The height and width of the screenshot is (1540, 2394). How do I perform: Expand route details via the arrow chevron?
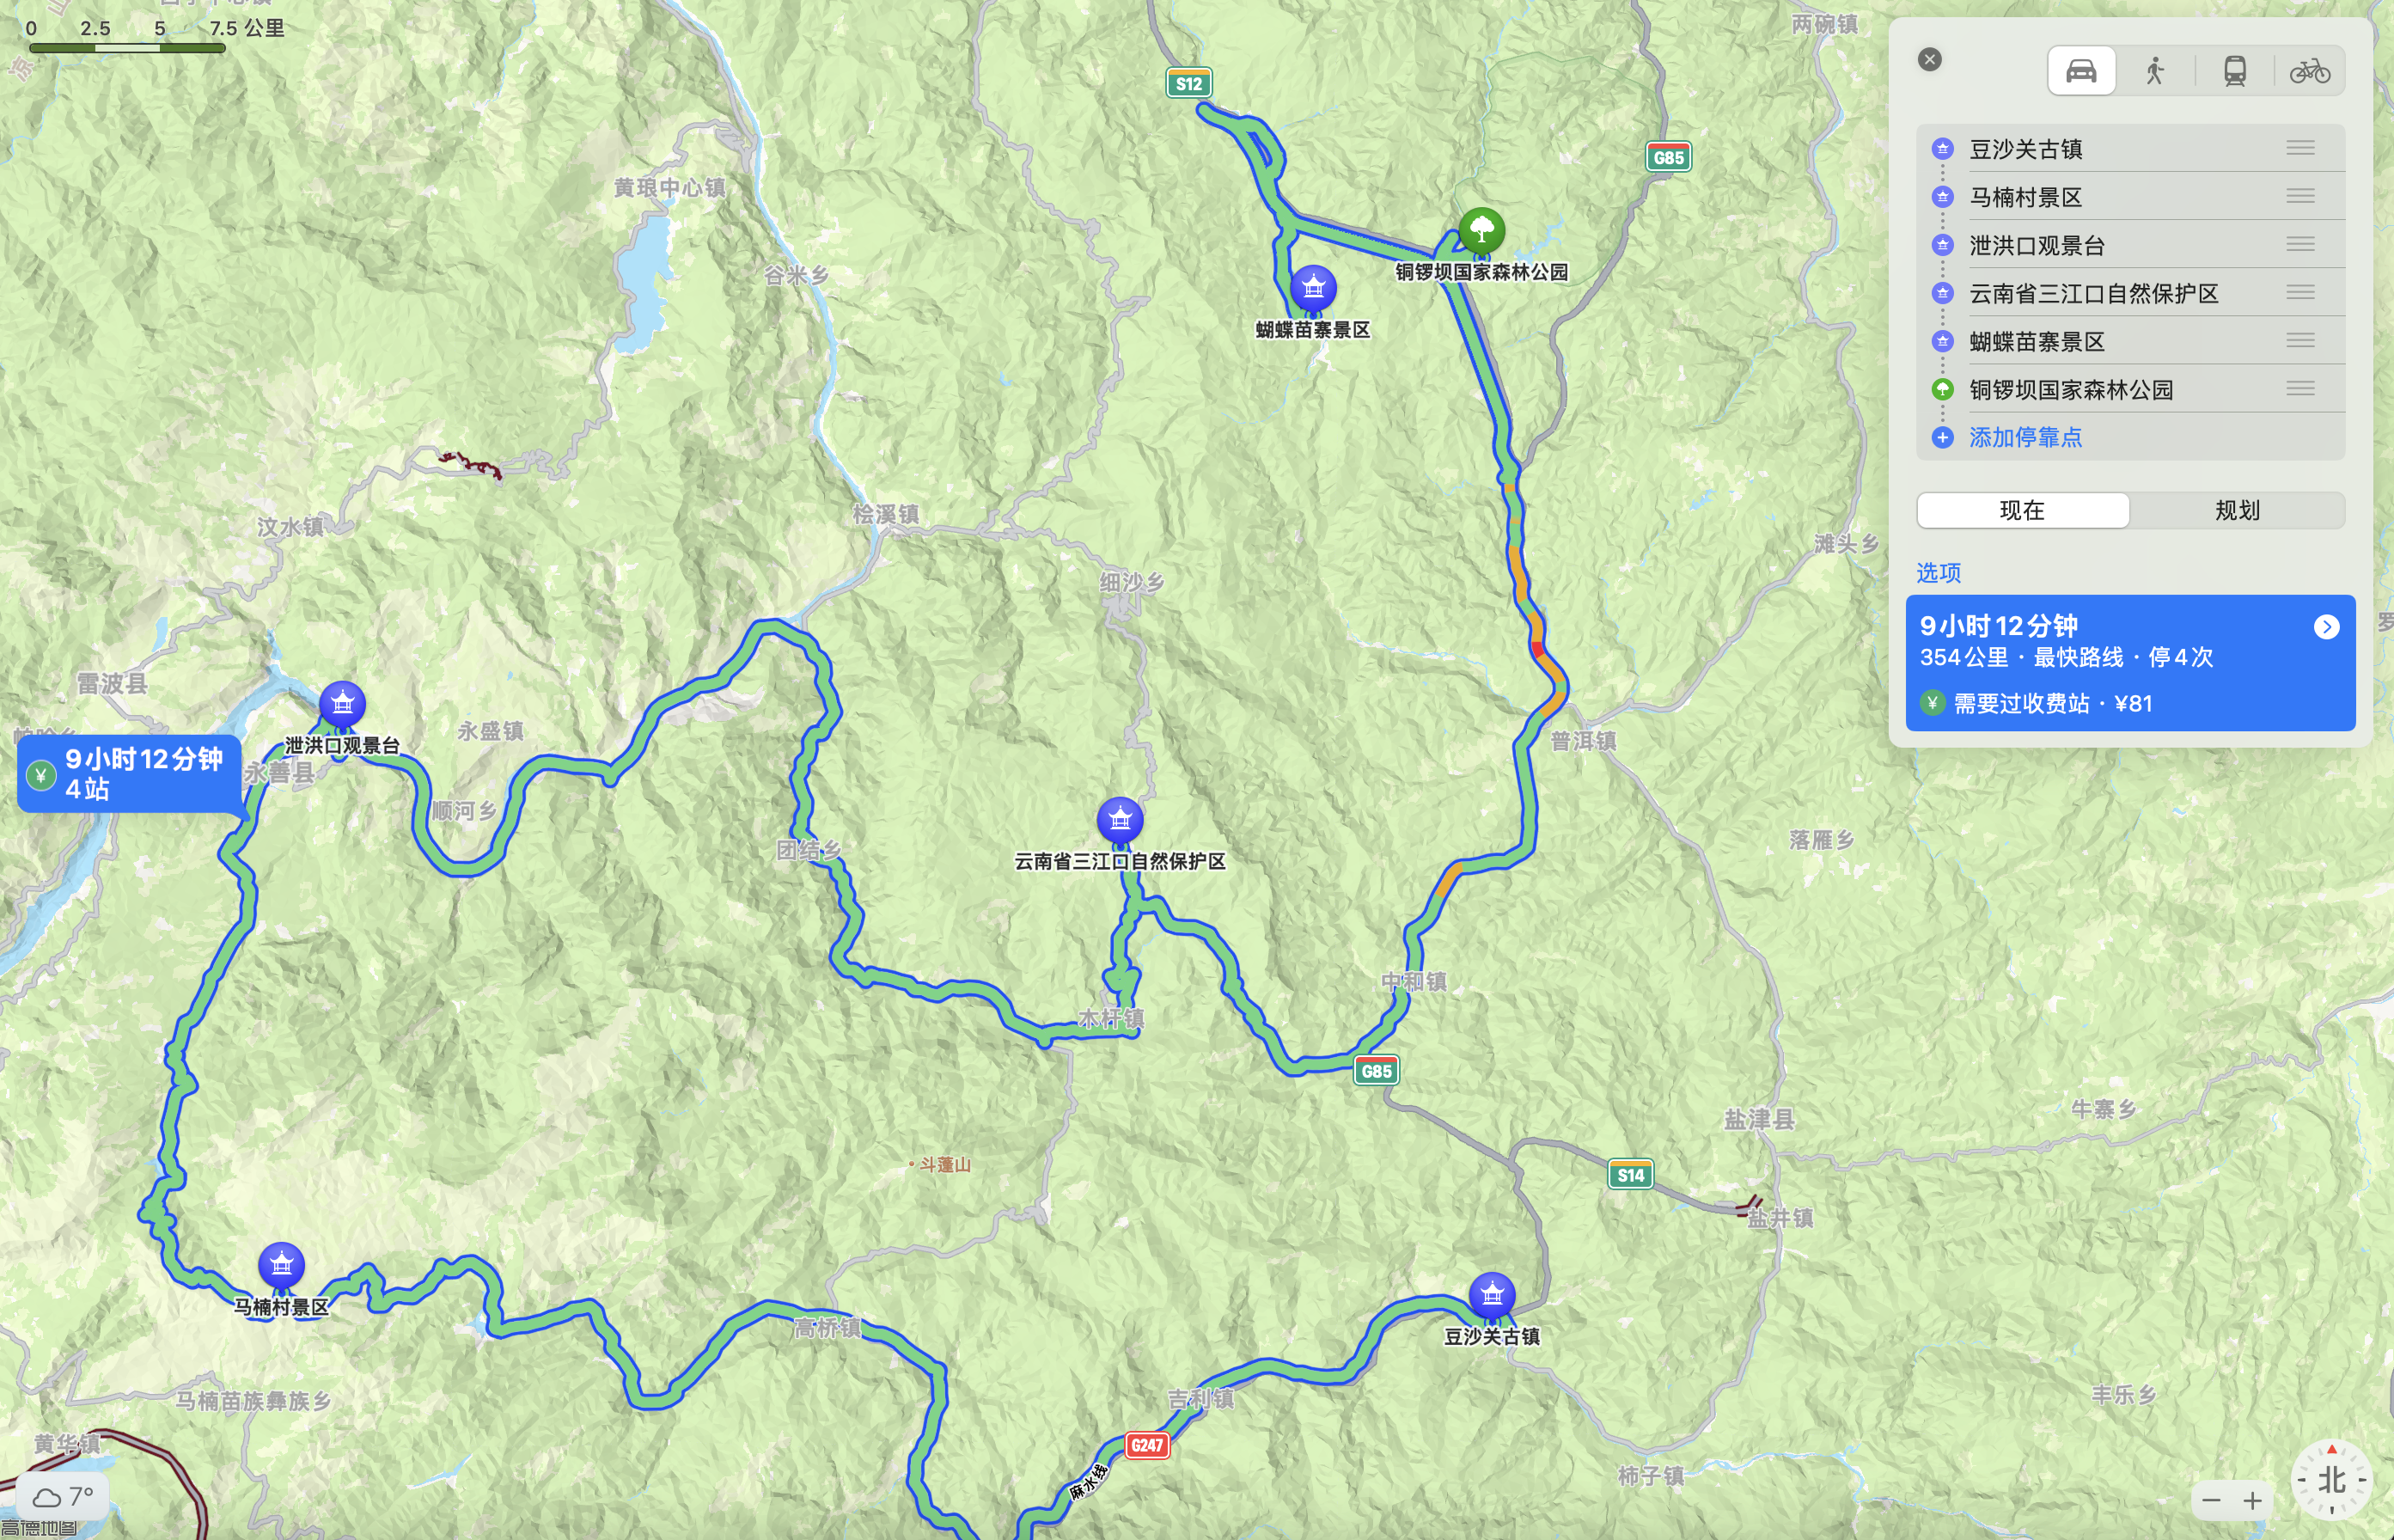tap(2326, 627)
